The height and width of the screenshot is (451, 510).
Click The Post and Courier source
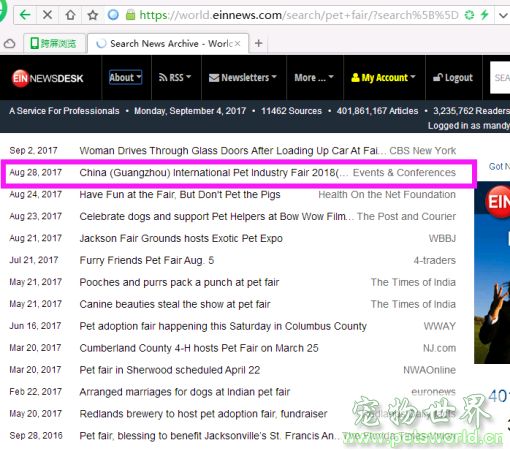pyautogui.click(x=406, y=217)
